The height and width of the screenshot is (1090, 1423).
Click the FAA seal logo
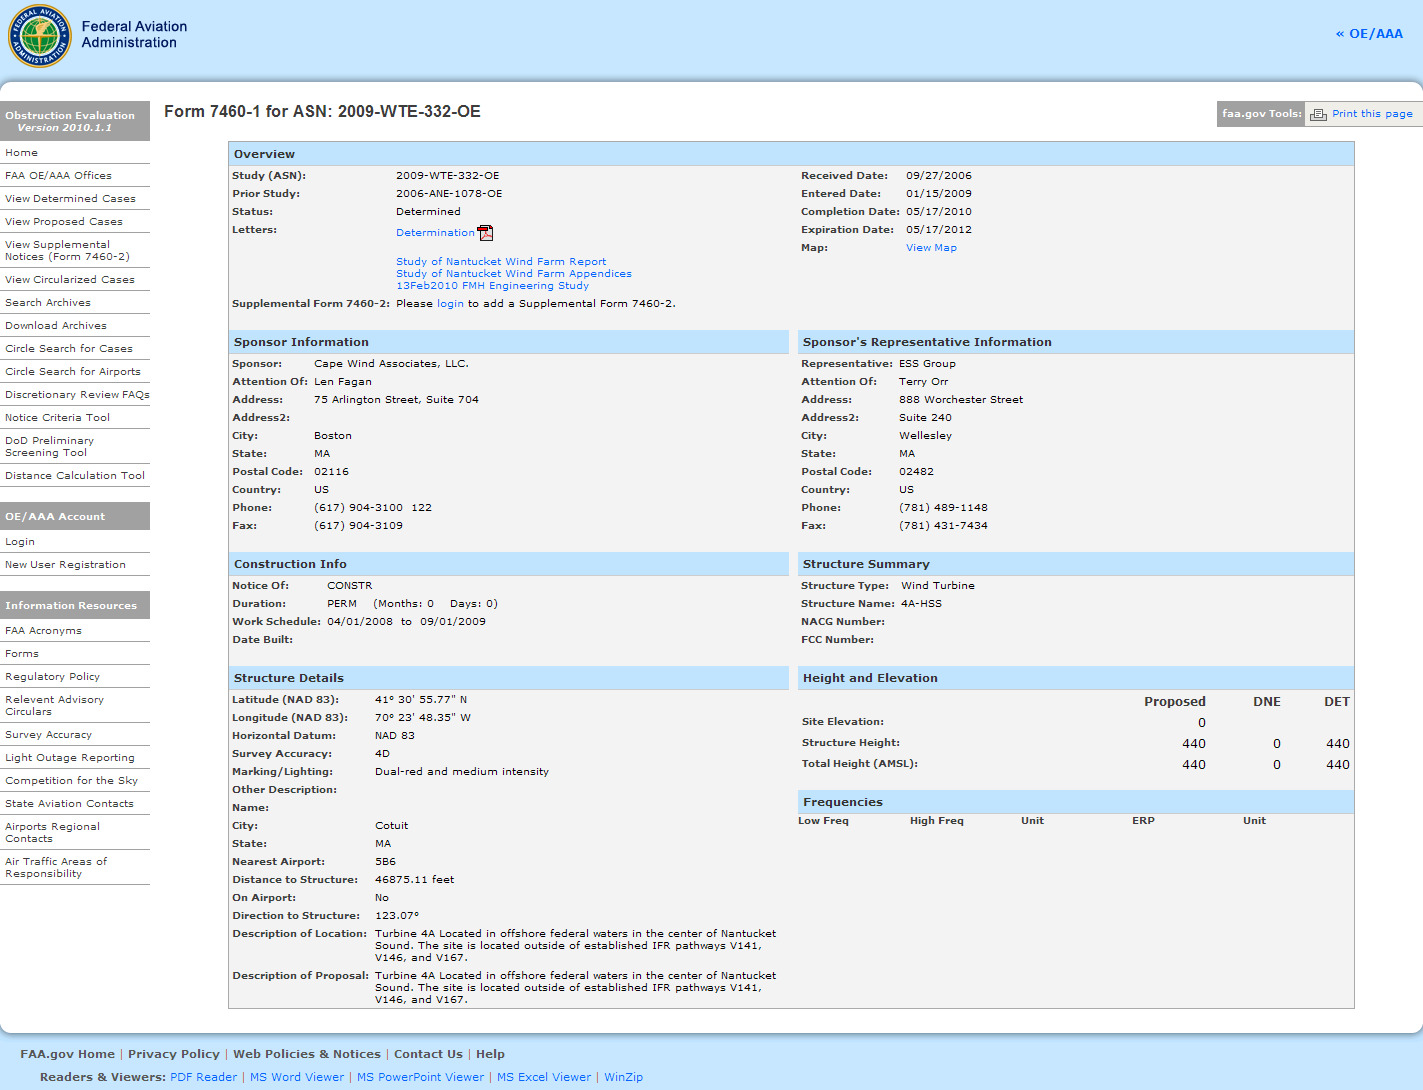40,36
